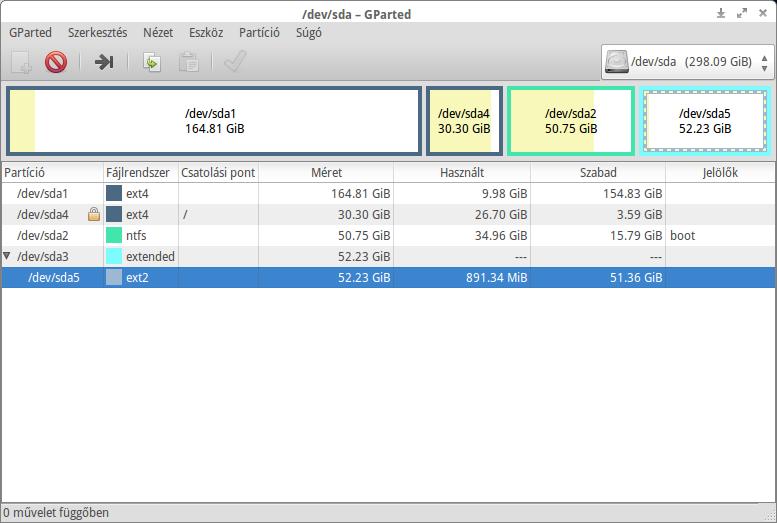Select the /dev/sda5 graphical partition block
This screenshot has height=523, width=777.
(705, 121)
